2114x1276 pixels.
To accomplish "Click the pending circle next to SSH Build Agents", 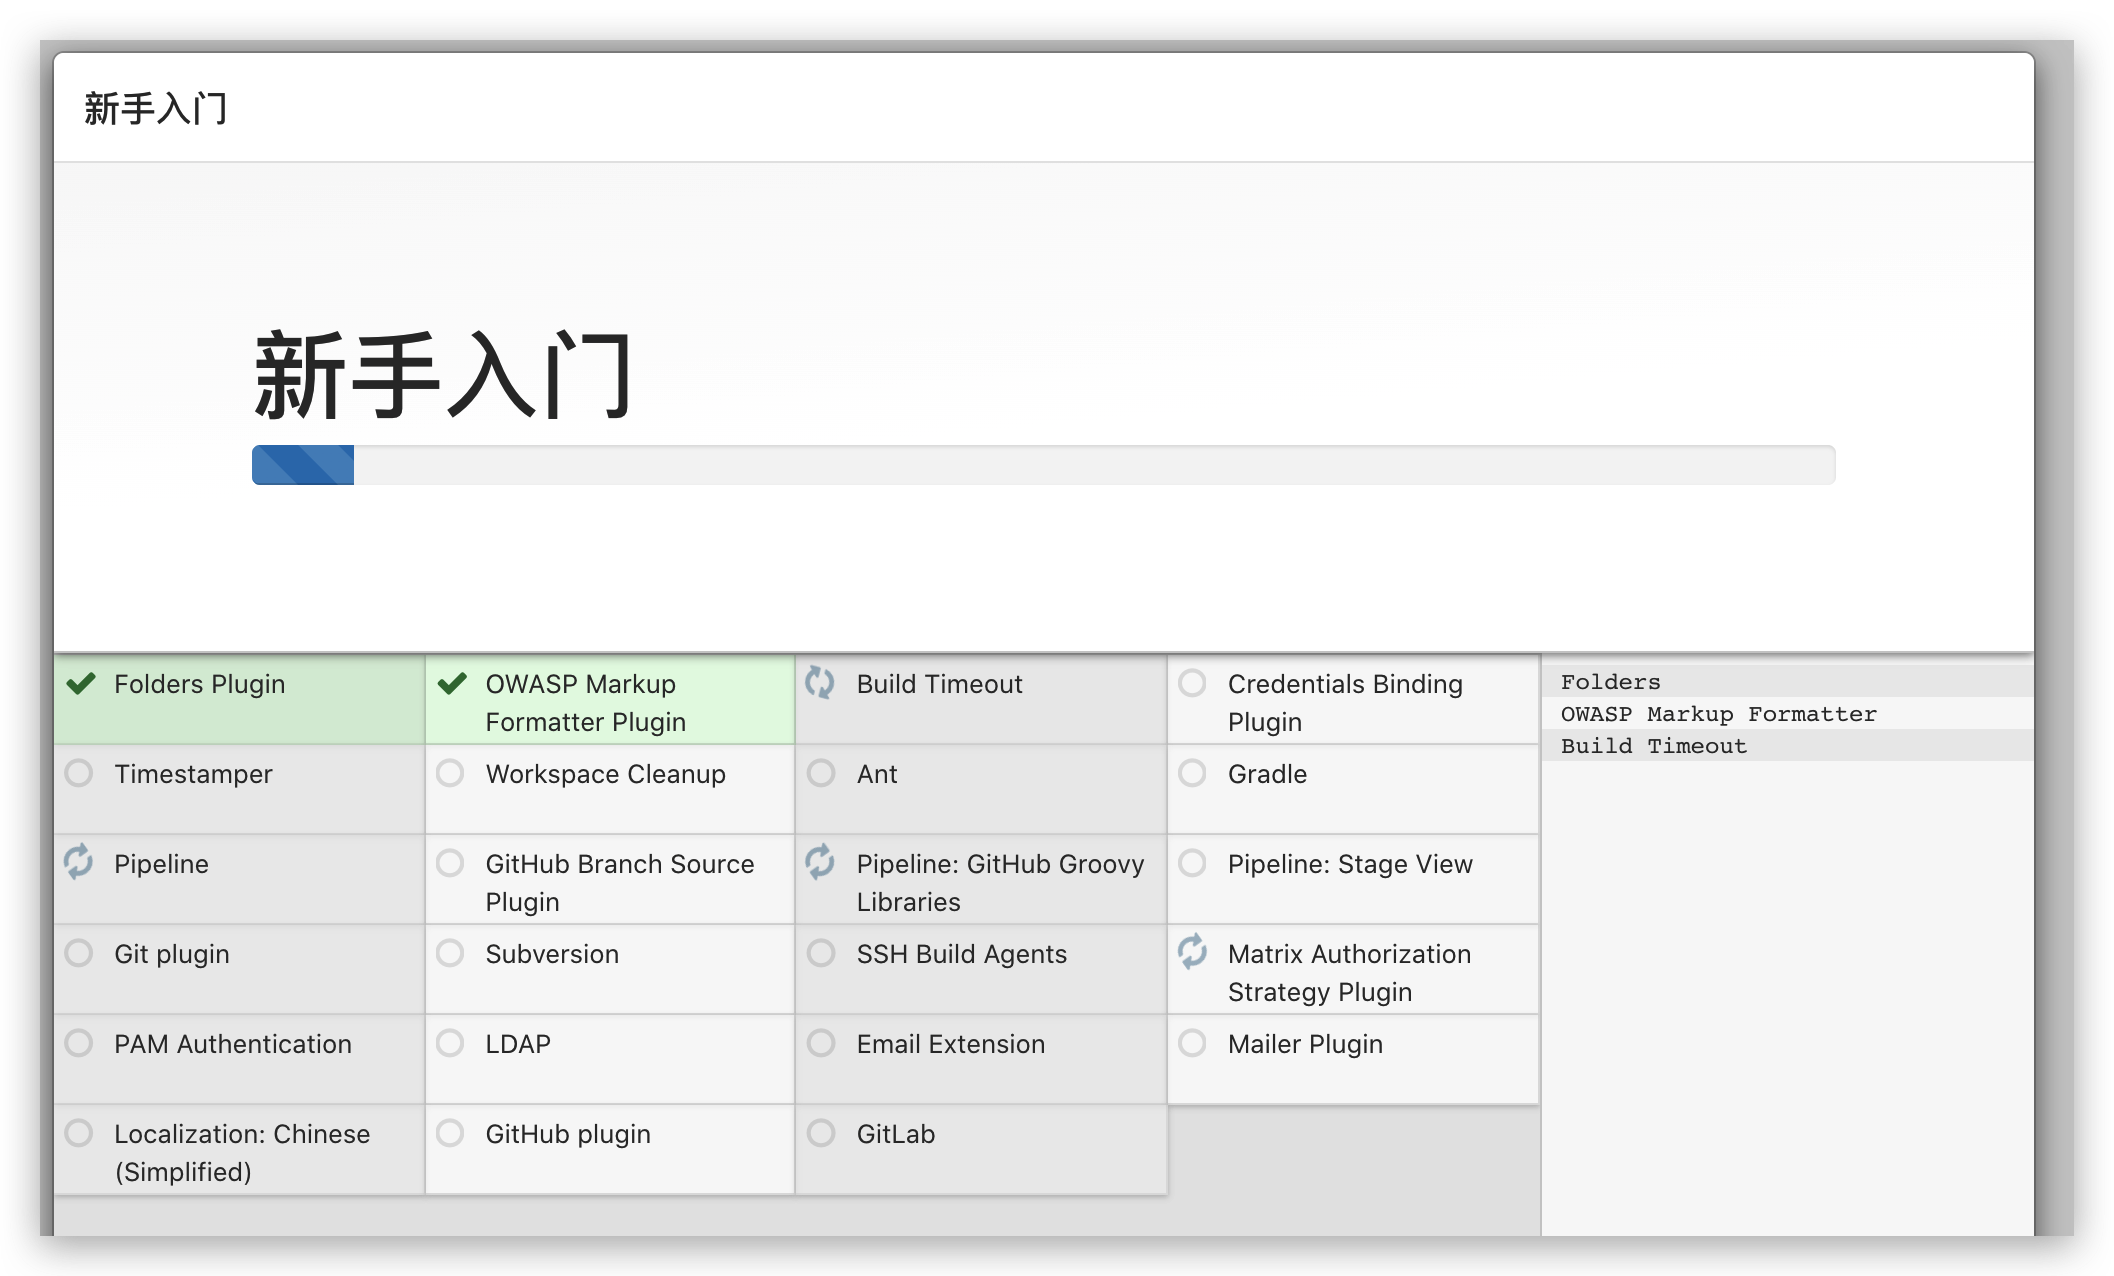I will [821, 953].
